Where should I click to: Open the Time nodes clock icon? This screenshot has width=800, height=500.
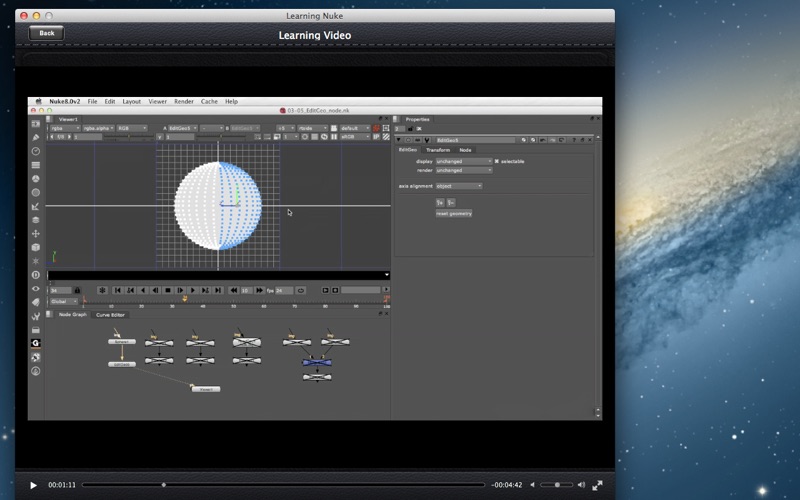coord(36,151)
